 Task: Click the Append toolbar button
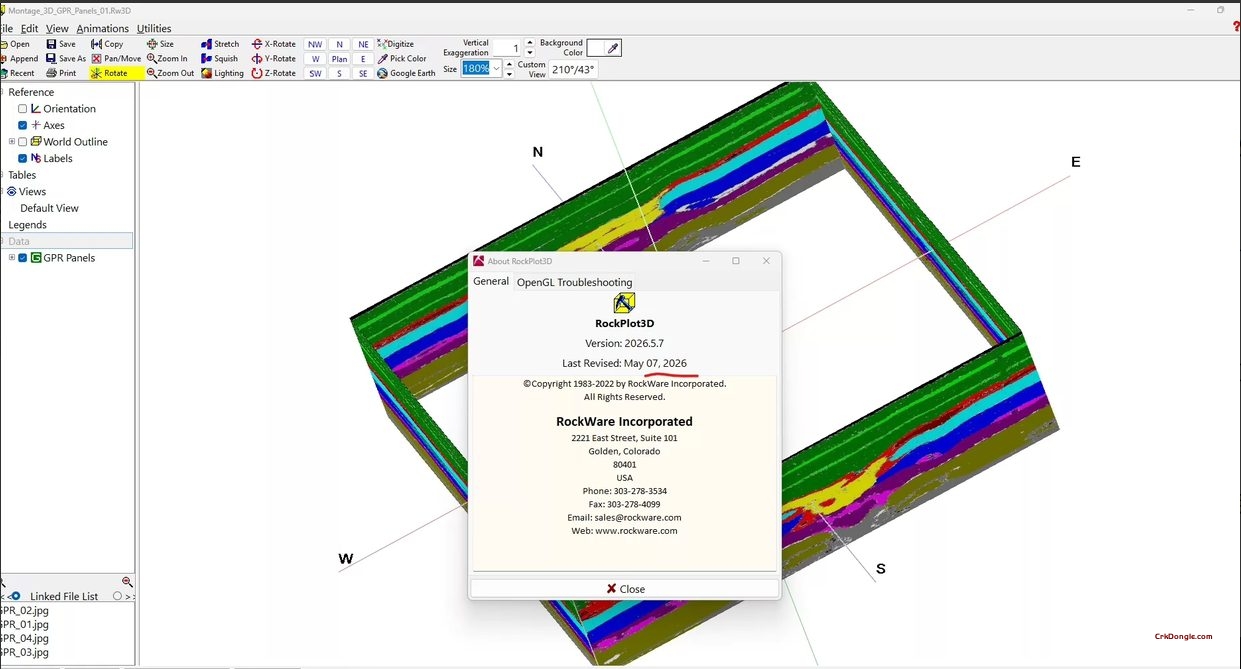pos(19,59)
